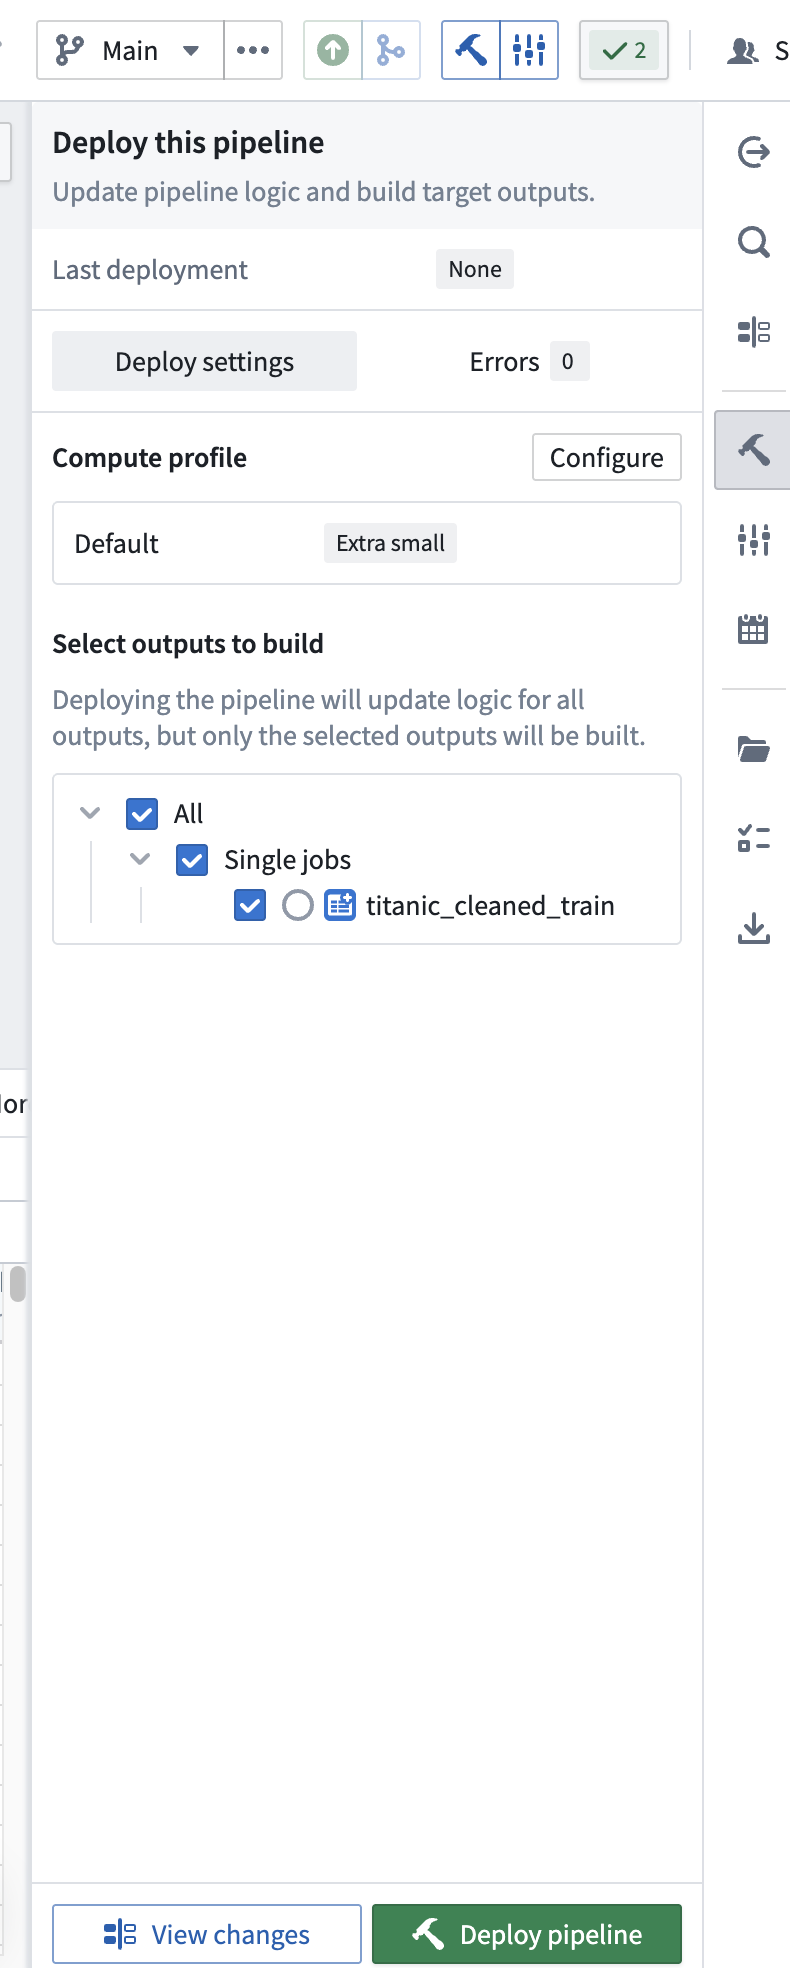Open the three-dots more options menu
790x1968 pixels.
pyautogui.click(x=253, y=50)
